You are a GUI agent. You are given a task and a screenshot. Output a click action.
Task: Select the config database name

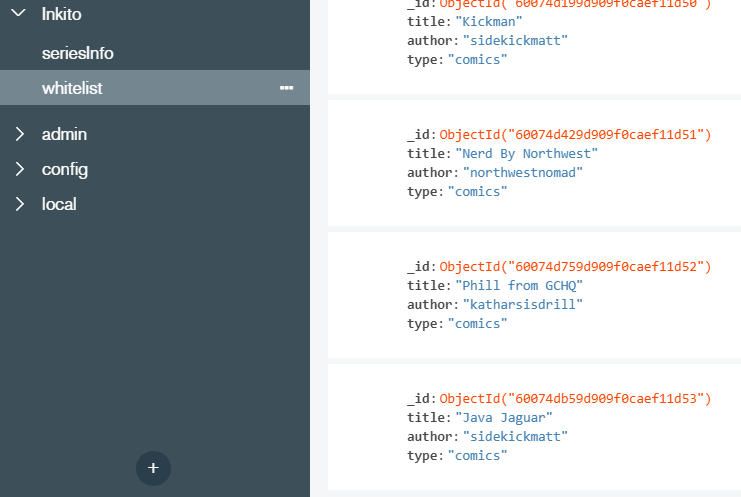(x=65, y=170)
